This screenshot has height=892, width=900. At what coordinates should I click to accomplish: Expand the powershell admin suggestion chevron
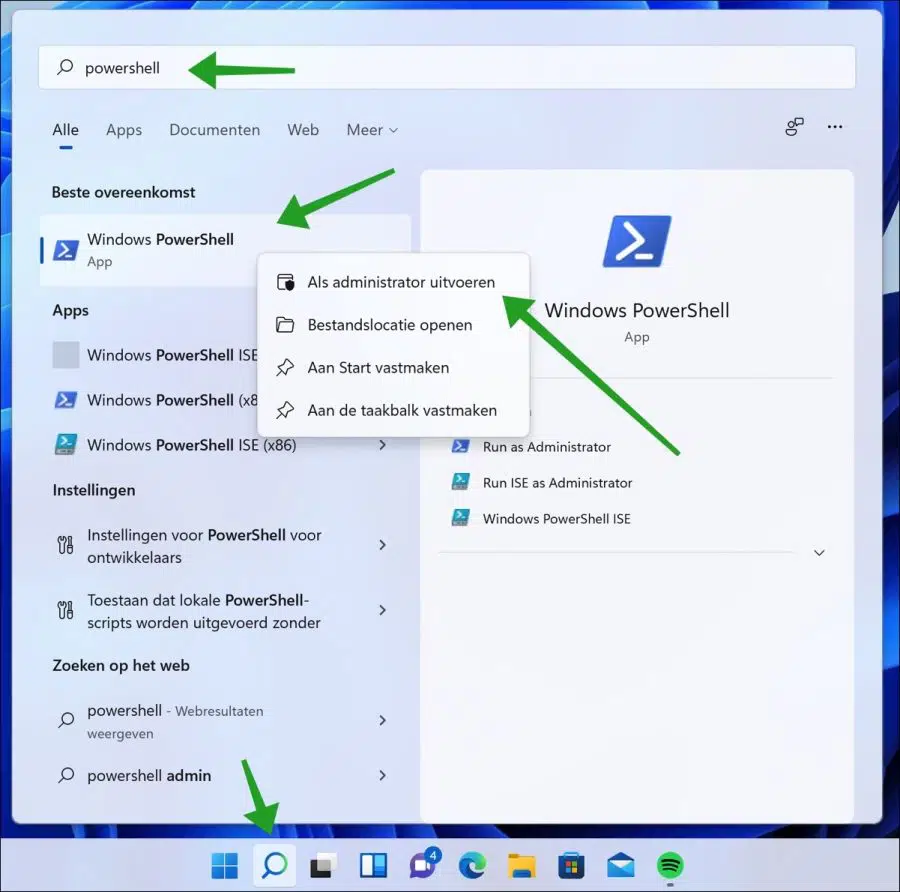[x=382, y=775]
